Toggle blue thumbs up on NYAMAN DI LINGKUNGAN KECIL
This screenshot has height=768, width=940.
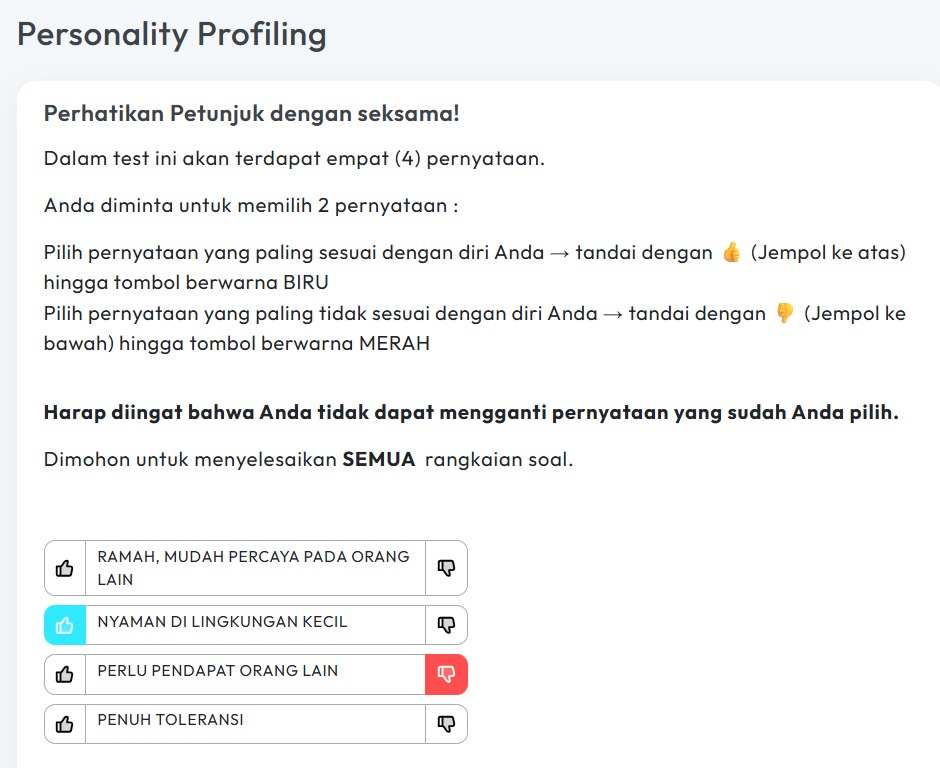(65, 625)
